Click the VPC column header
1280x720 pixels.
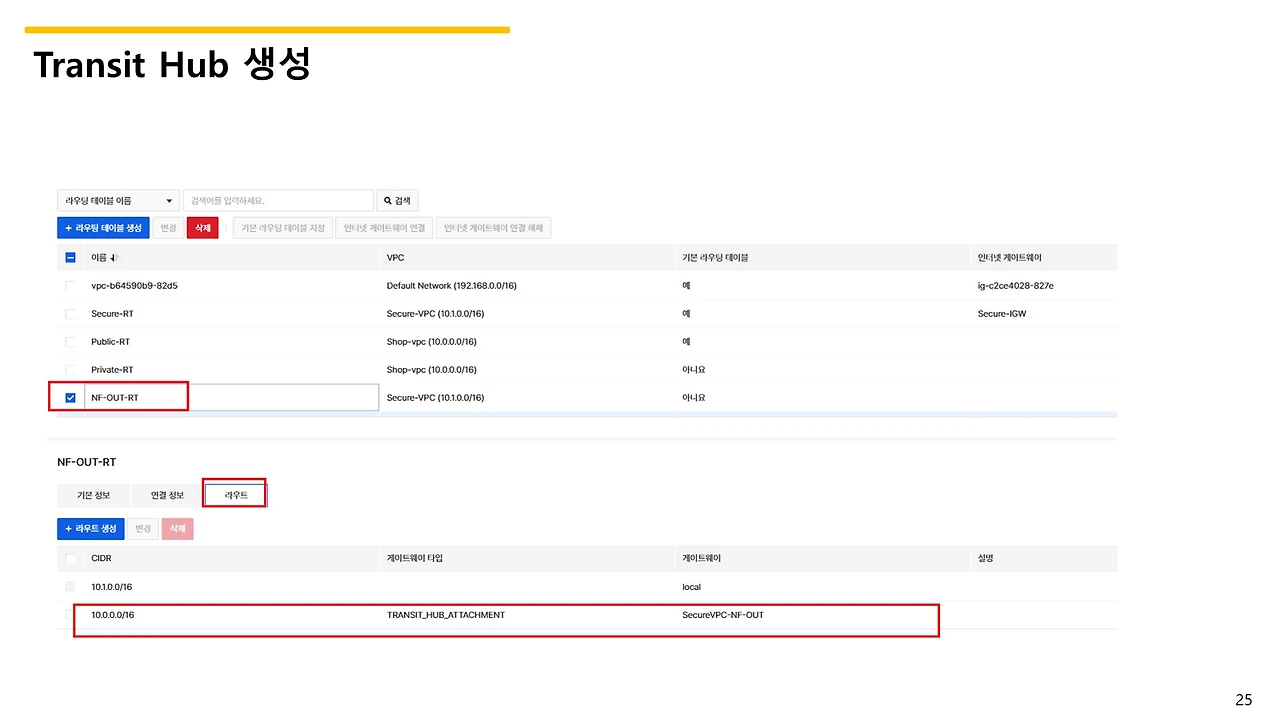click(395, 258)
